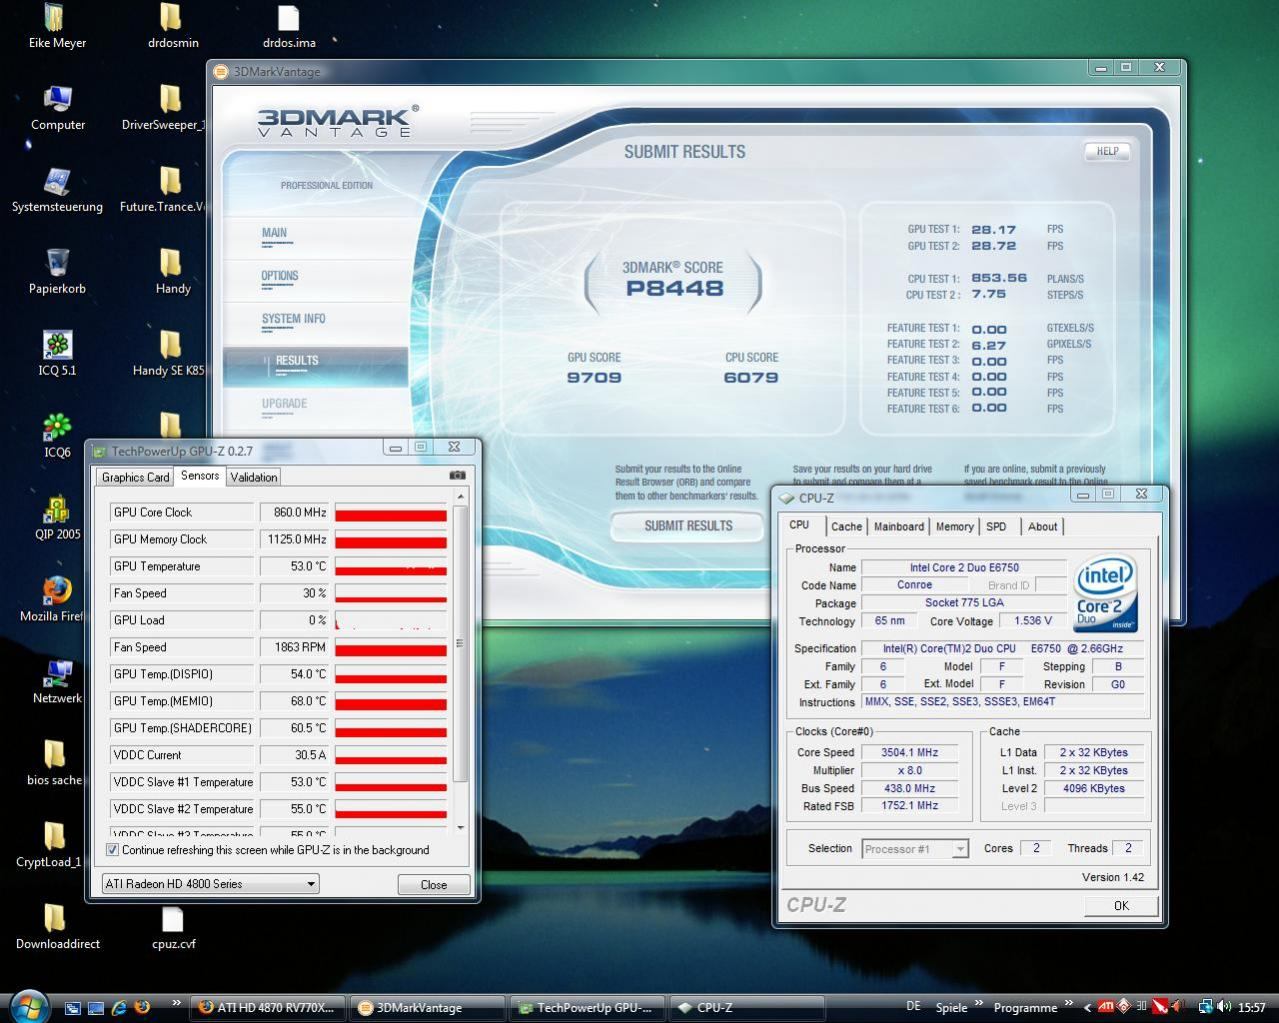Screen dimensions: 1279x1023
Task: Open the QIP 2005 desktop shortcut
Action: coord(57,510)
